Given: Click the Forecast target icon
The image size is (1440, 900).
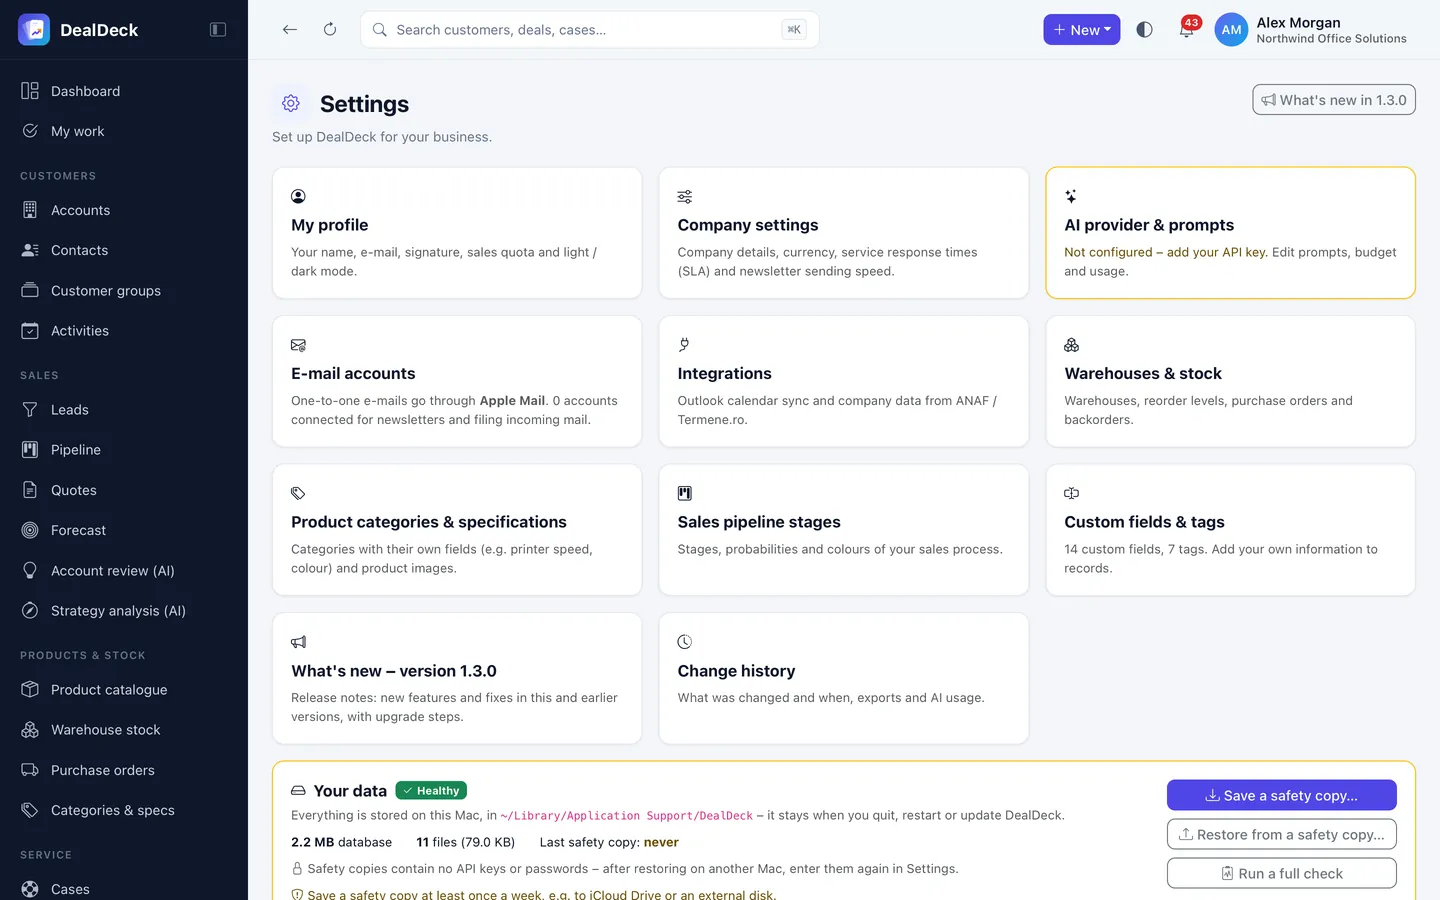Looking at the screenshot, I should click(x=30, y=530).
